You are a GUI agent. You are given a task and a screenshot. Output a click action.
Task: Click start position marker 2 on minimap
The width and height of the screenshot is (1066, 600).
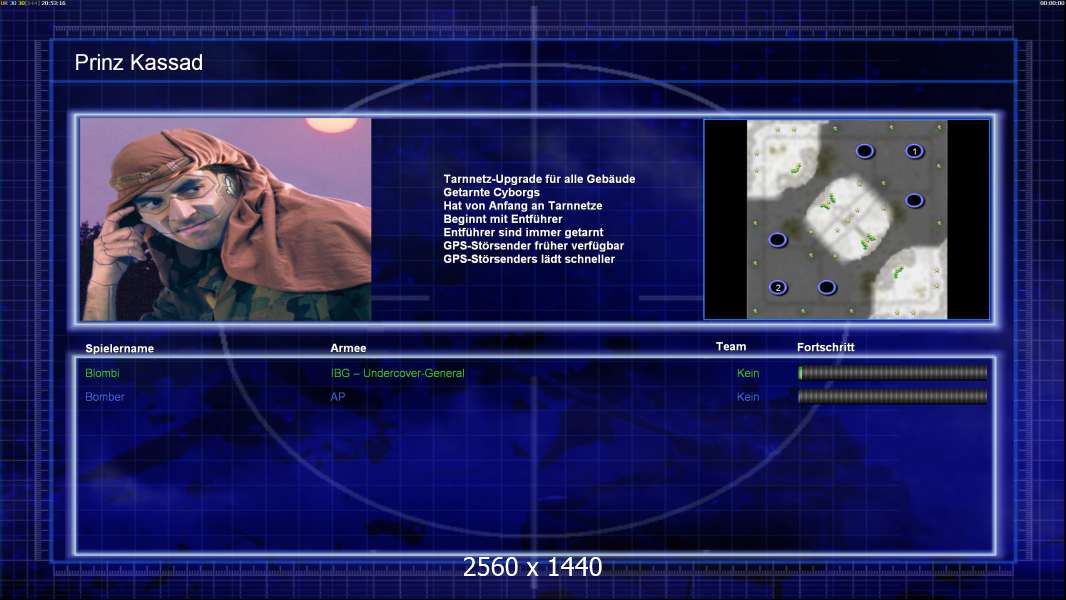click(778, 288)
